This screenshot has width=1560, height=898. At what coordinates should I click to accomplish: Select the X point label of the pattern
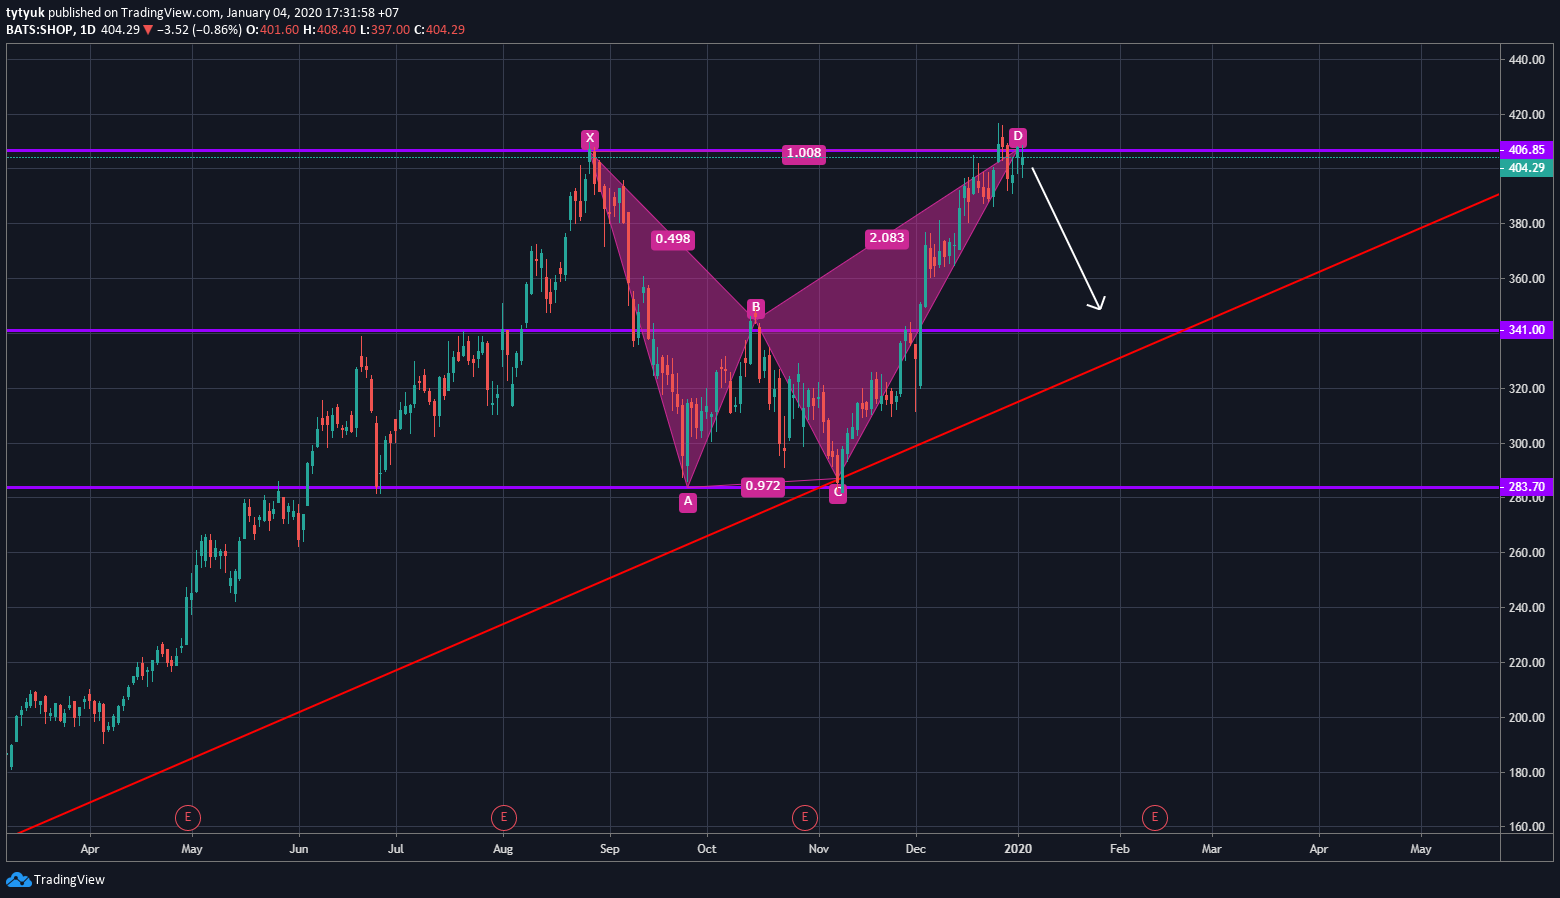(590, 139)
